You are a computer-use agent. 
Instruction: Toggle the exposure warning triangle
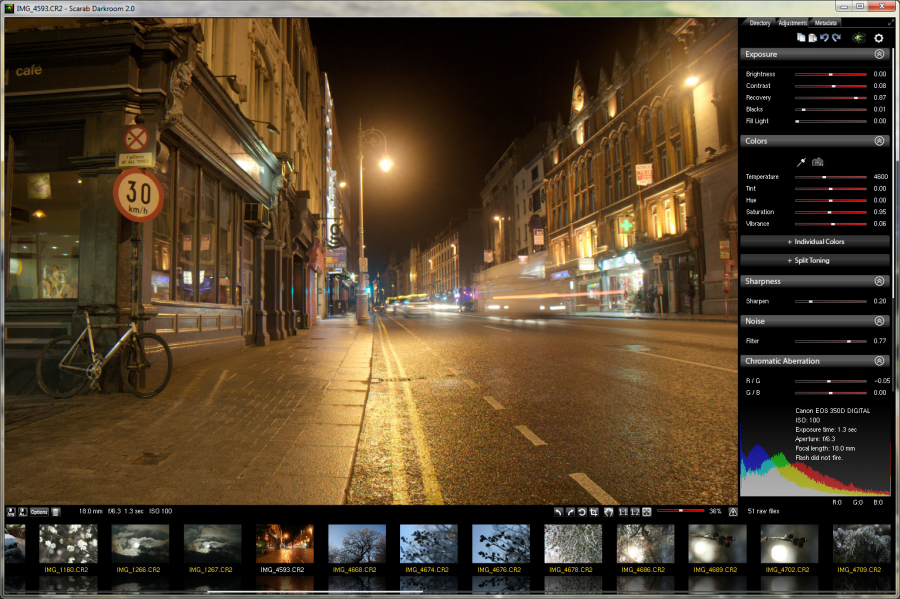(x=733, y=511)
